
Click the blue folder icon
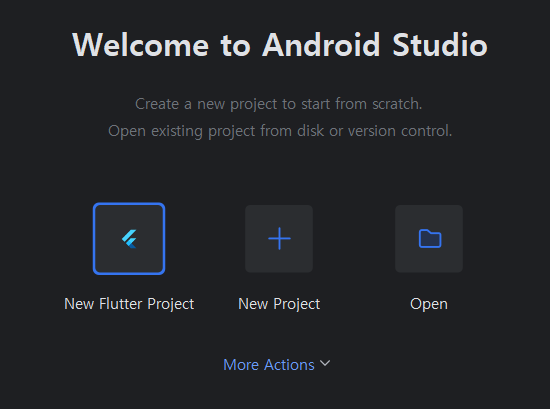point(430,239)
